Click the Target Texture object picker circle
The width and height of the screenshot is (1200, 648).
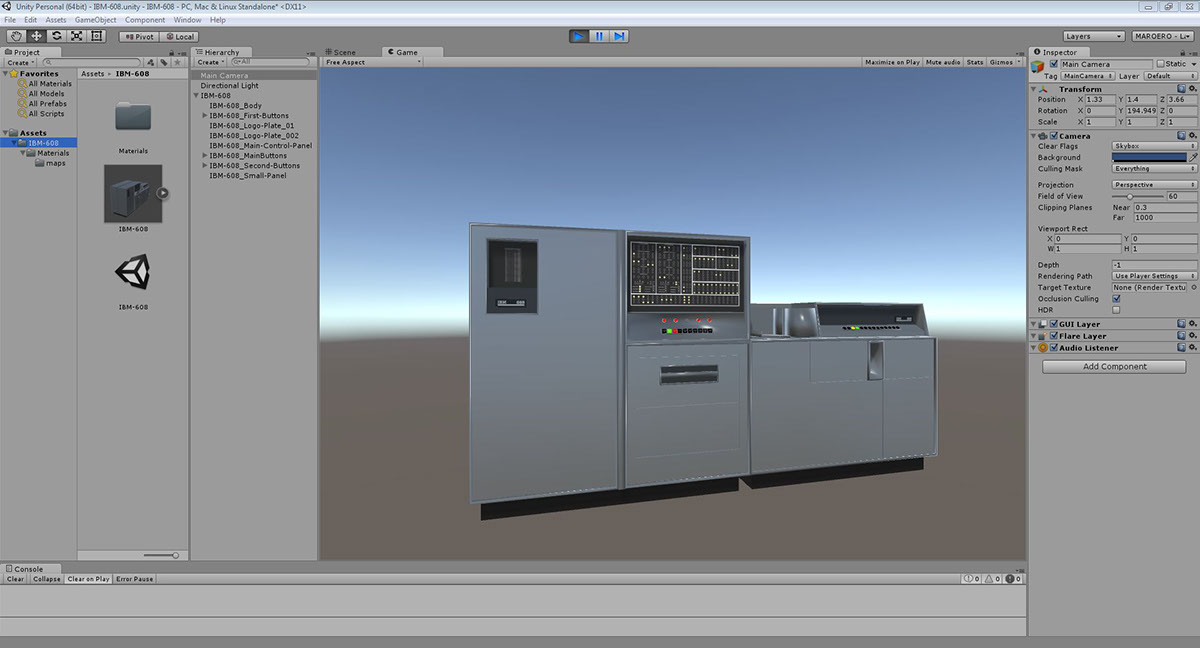(1193, 288)
